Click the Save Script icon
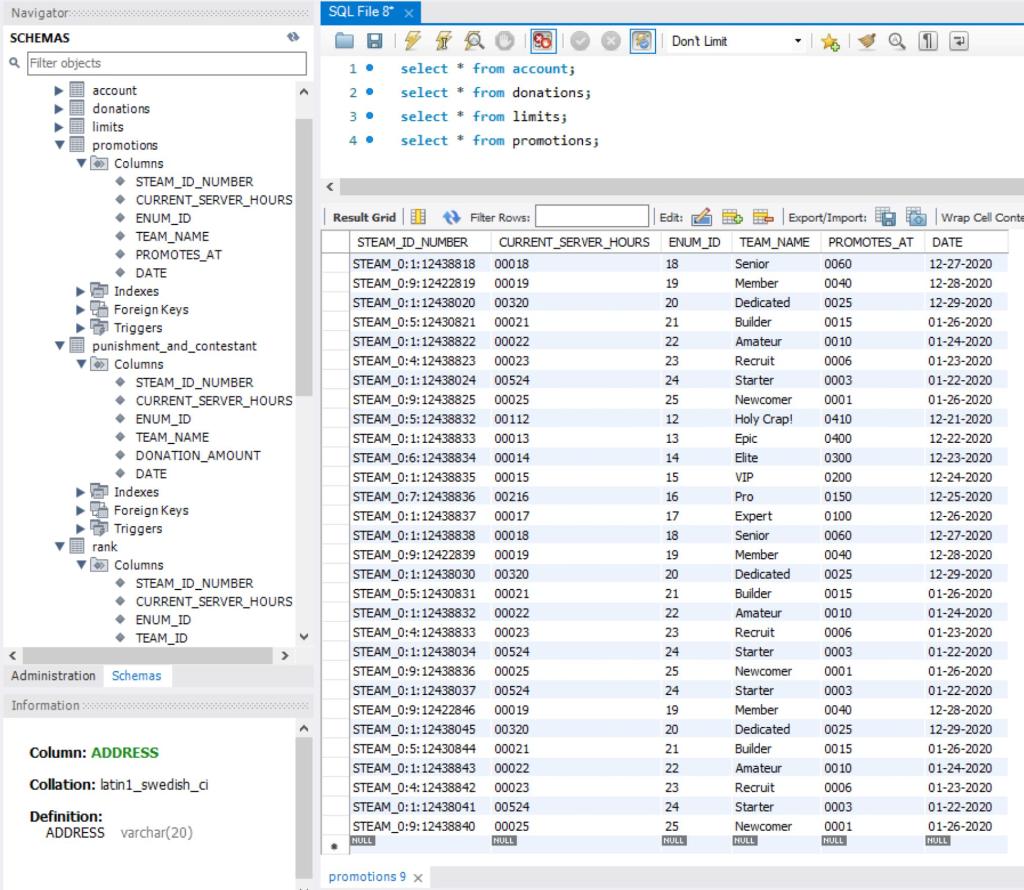The image size is (1024, 890). coord(374,41)
